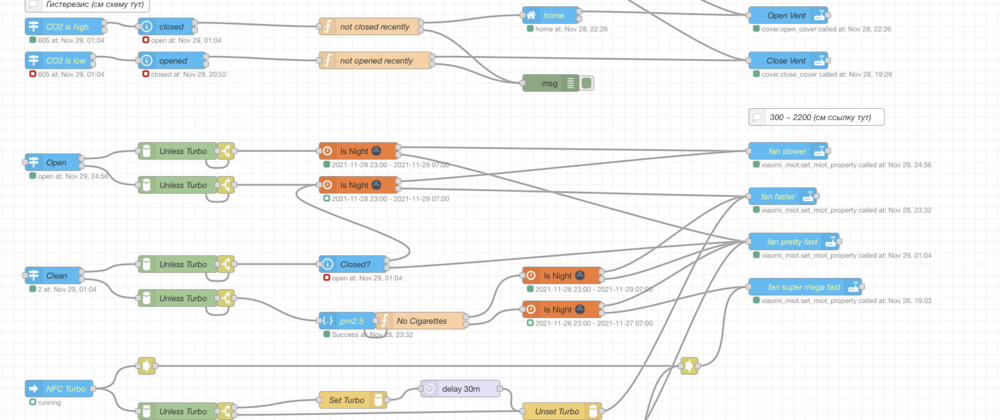Click status text 'running' under NFC Turbo

click(50, 402)
